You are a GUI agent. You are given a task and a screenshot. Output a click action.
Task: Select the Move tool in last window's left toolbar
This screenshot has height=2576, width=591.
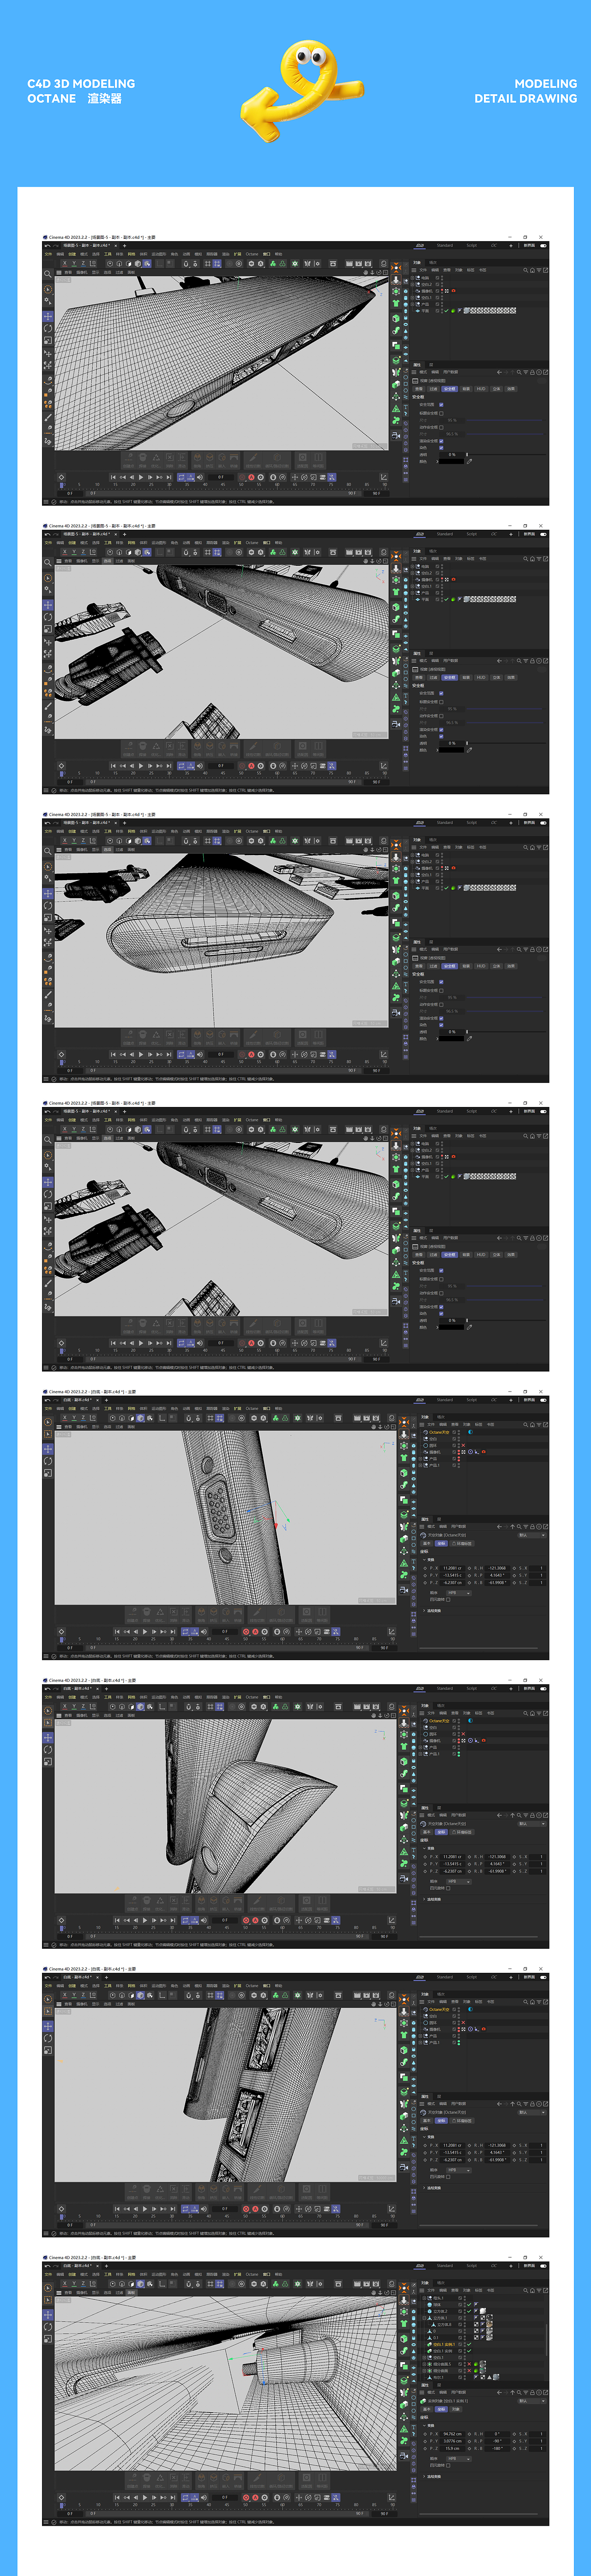click(48, 2315)
